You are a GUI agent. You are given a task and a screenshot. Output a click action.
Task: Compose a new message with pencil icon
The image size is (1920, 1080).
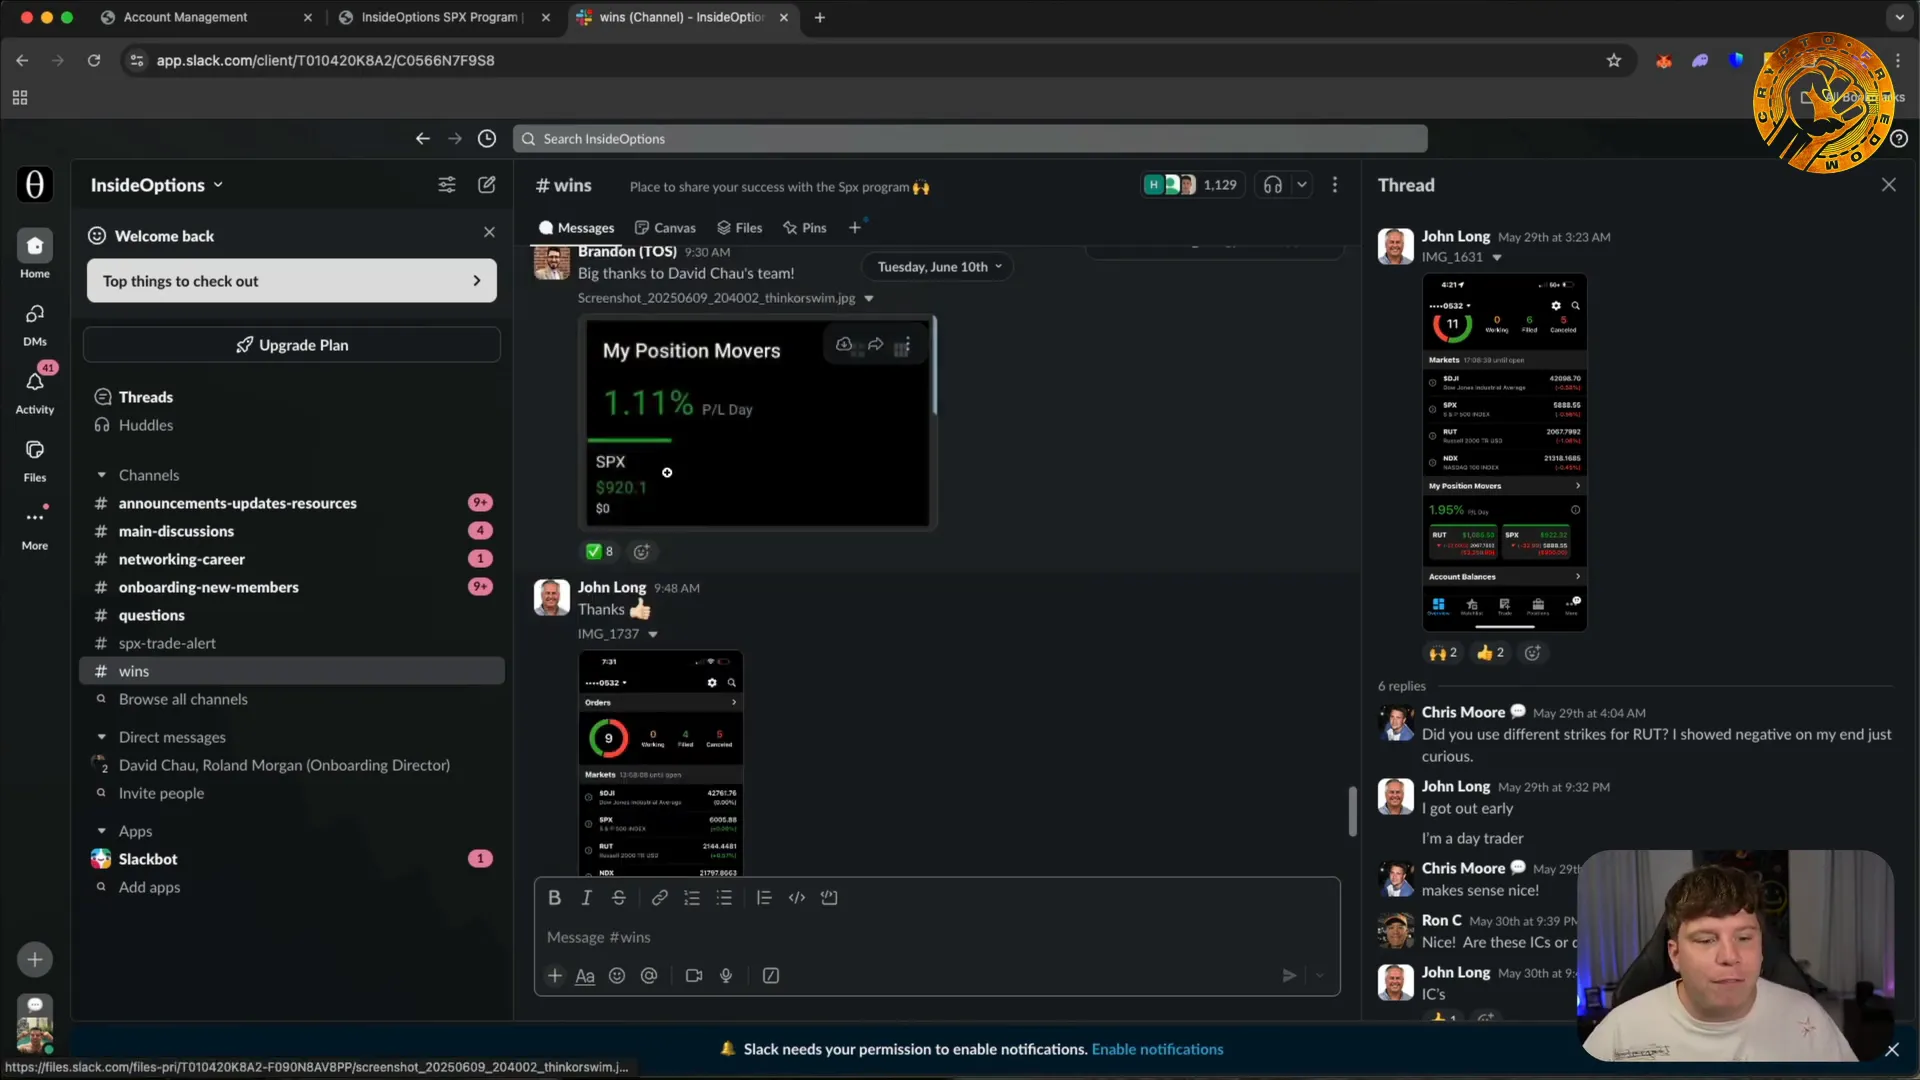(487, 185)
